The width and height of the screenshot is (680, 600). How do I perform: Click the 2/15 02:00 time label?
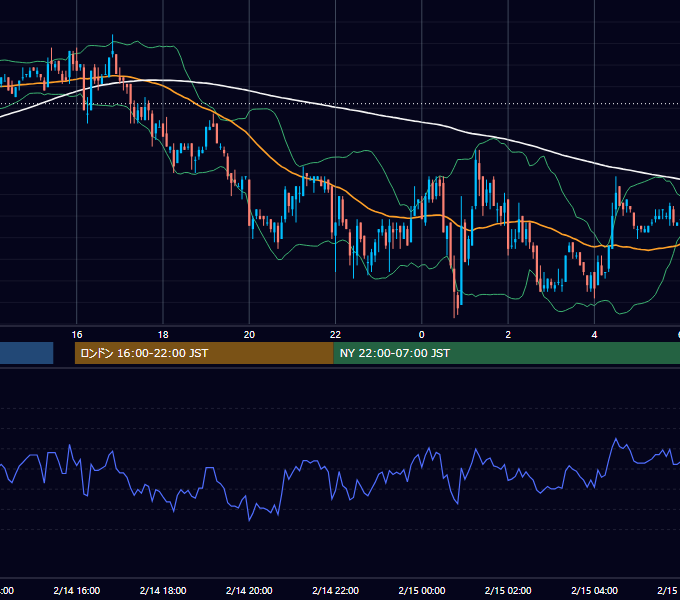(x=508, y=590)
